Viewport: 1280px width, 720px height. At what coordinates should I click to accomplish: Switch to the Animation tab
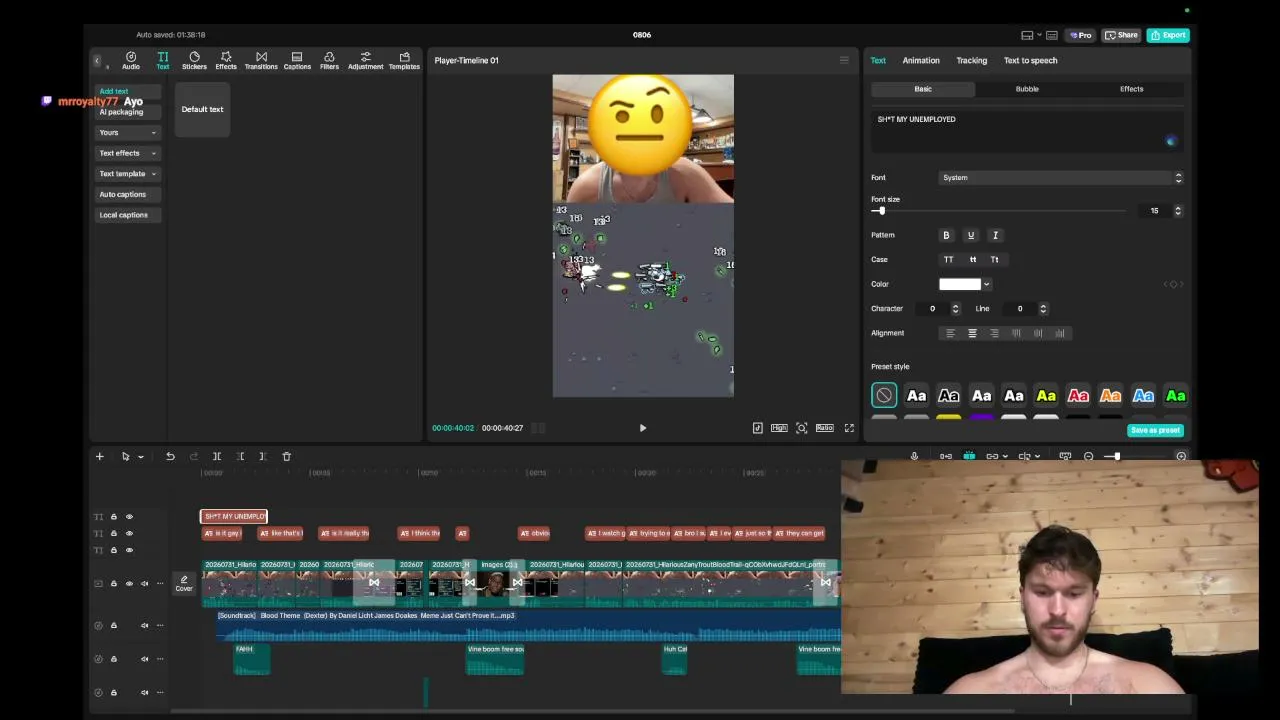(x=921, y=60)
